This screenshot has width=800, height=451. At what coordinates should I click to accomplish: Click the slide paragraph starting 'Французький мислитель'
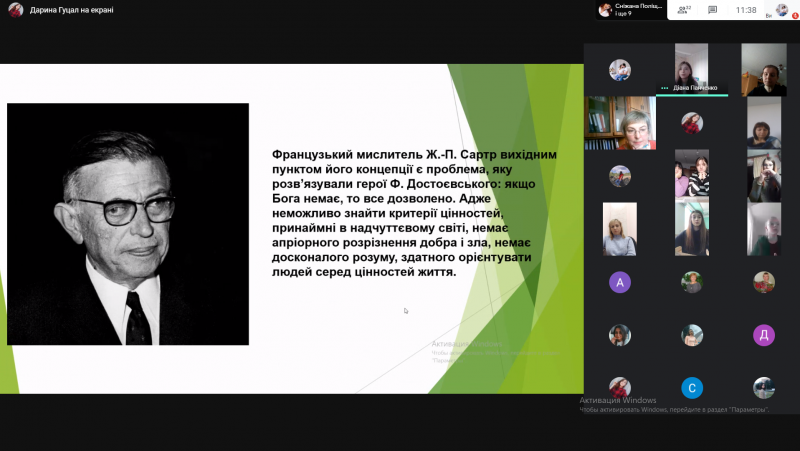click(x=414, y=213)
